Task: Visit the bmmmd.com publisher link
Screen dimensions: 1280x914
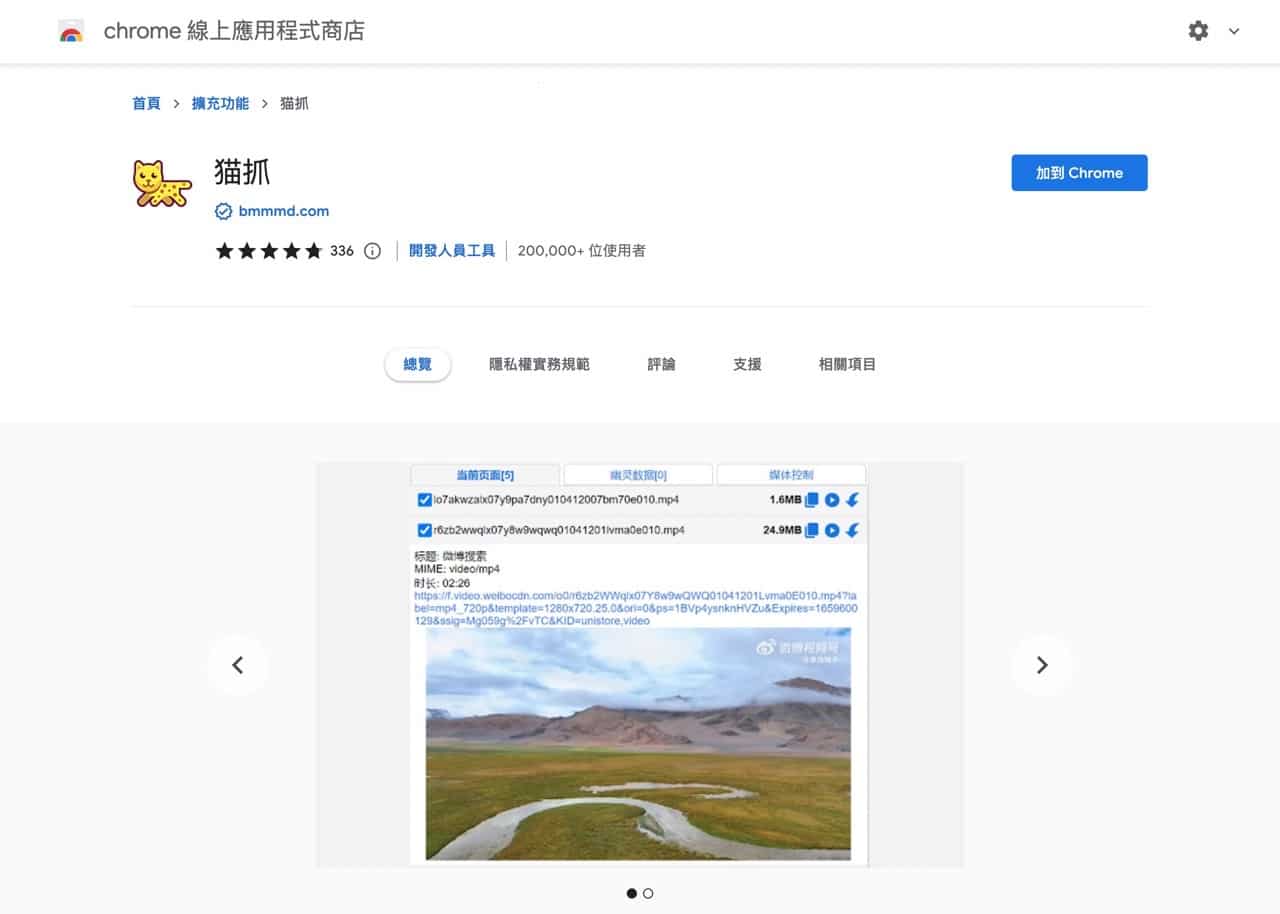Action: tap(282, 211)
